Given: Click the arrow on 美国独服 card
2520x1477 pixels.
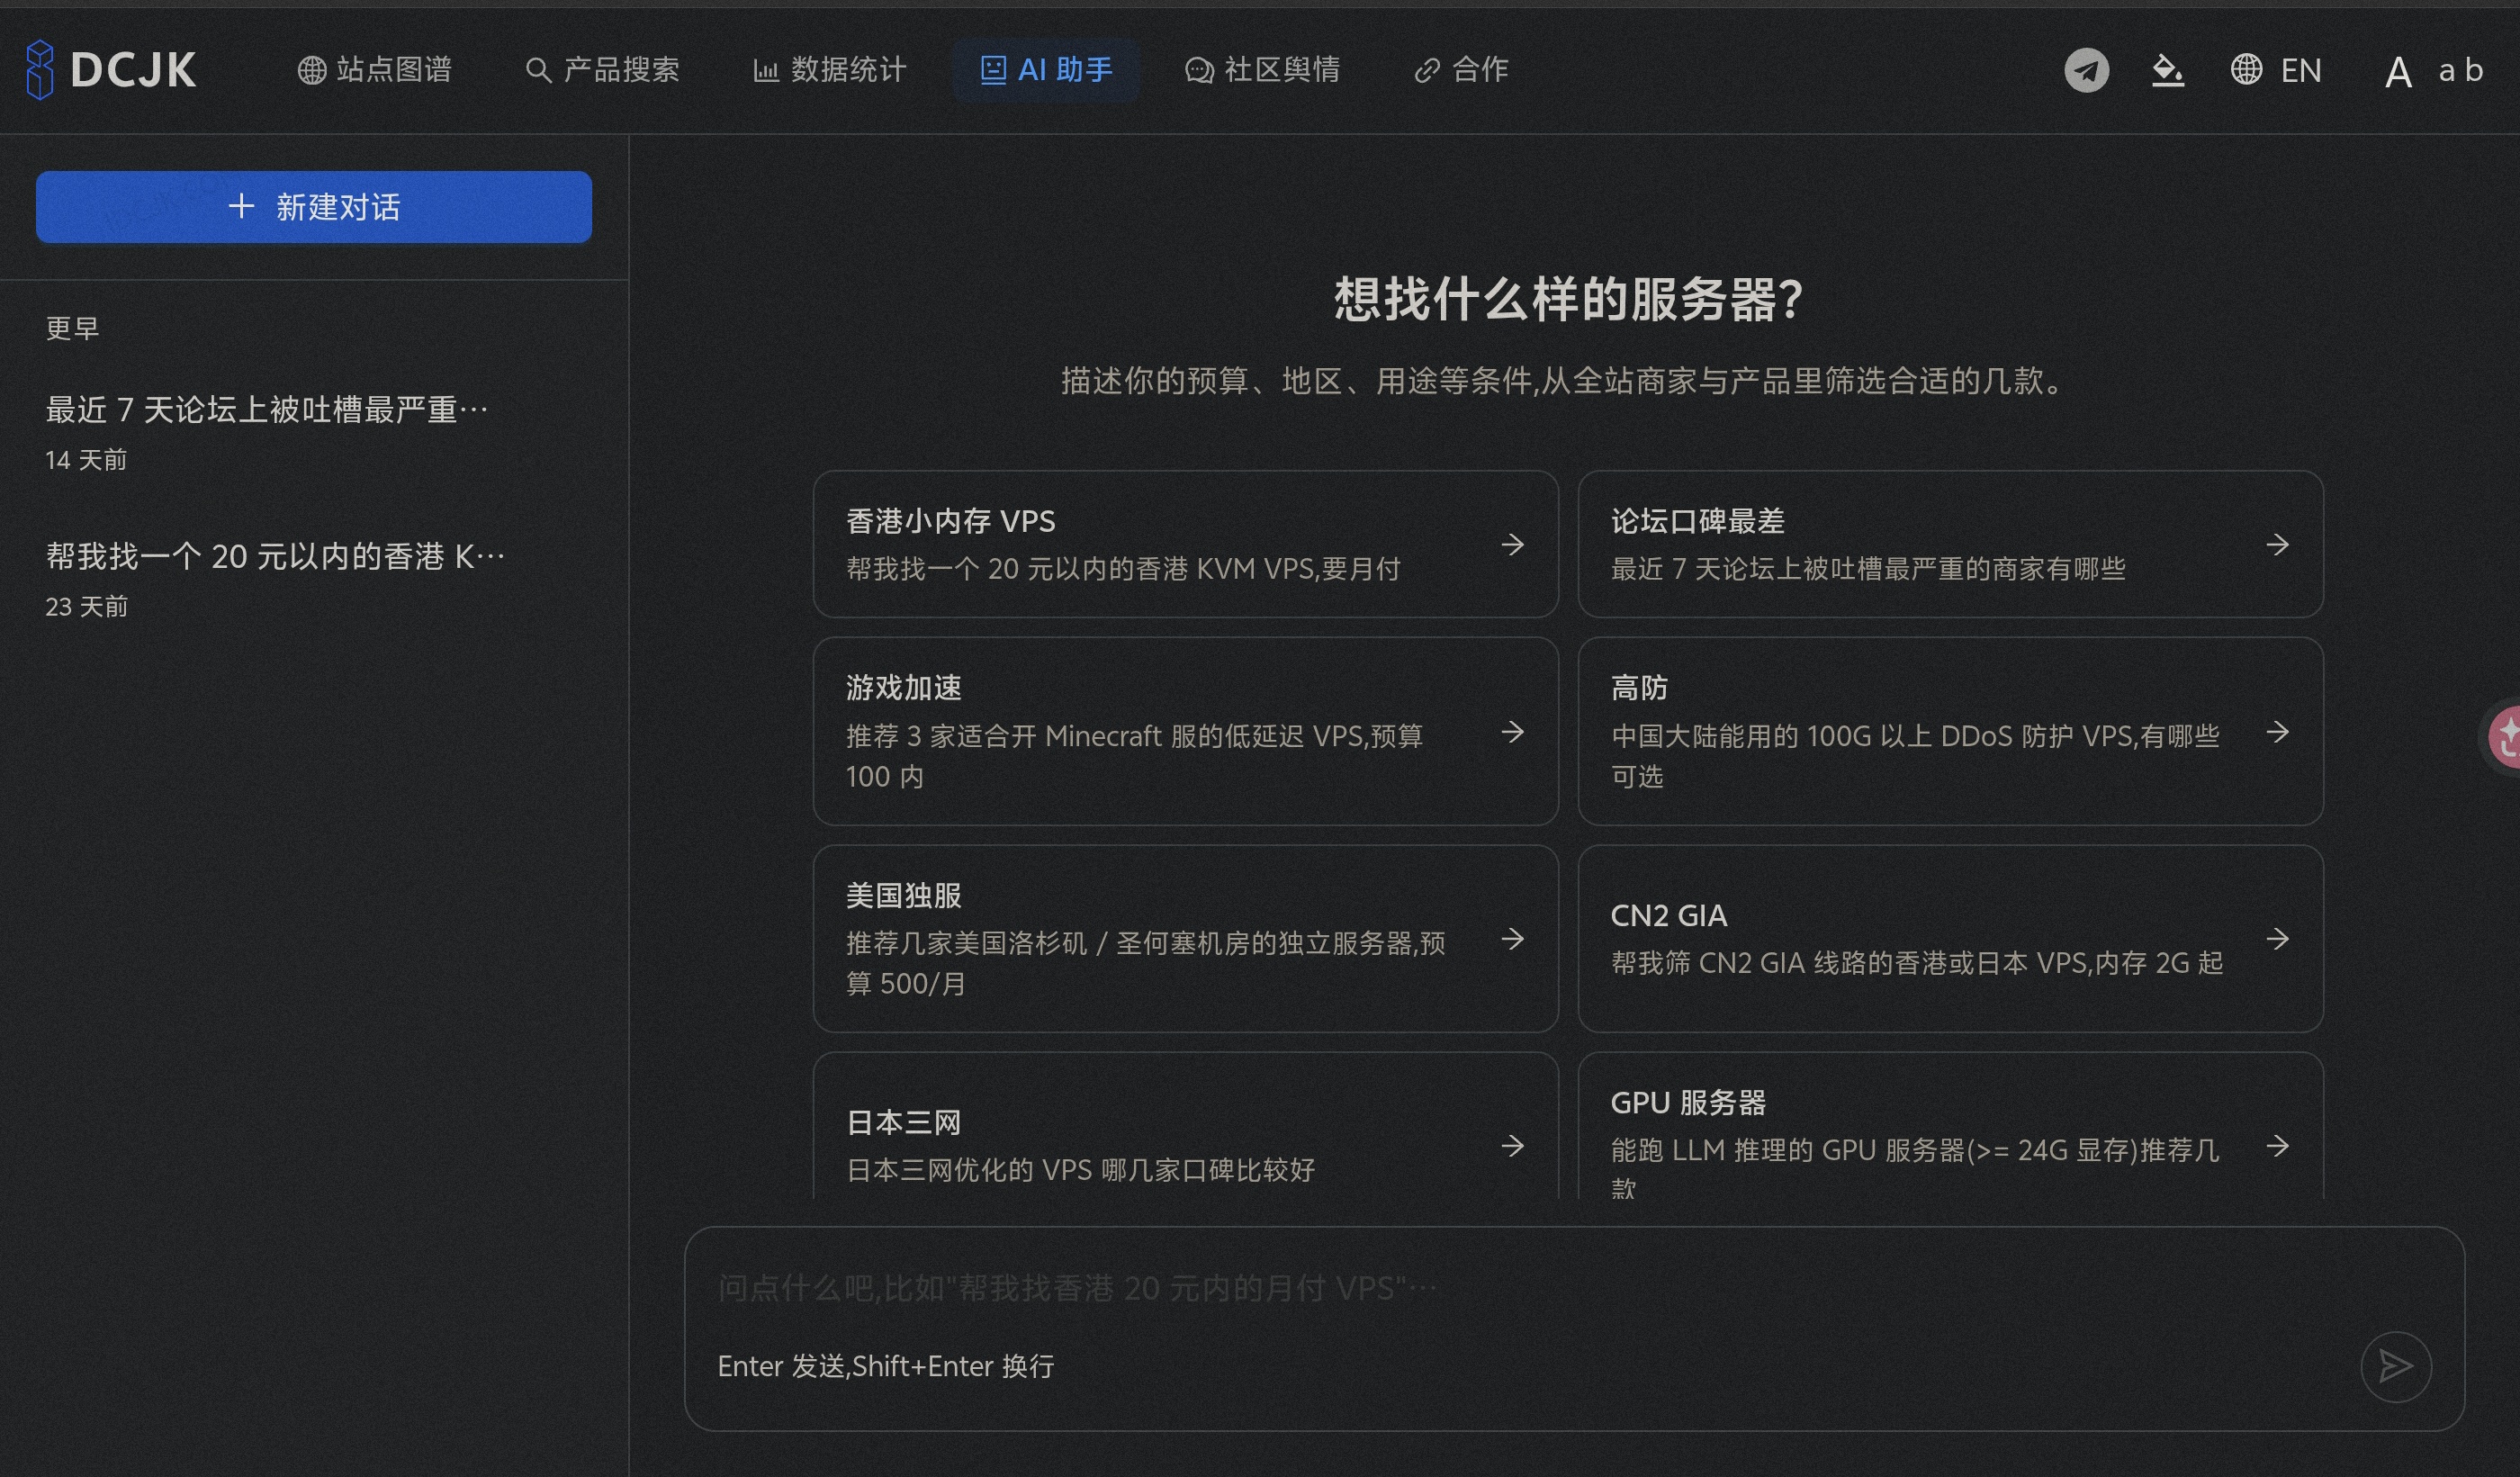Looking at the screenshot, I should coord(1513,939).
